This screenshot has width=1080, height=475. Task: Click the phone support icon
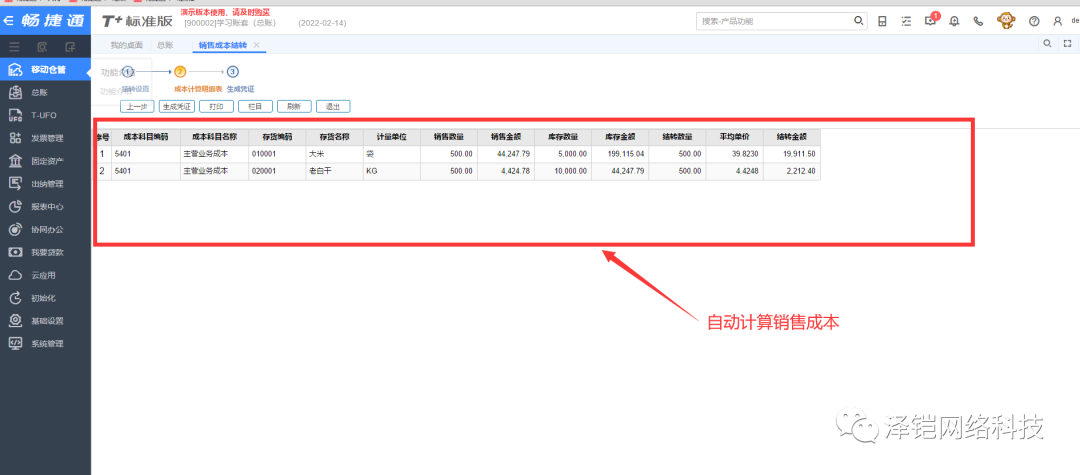pos(978,21)
